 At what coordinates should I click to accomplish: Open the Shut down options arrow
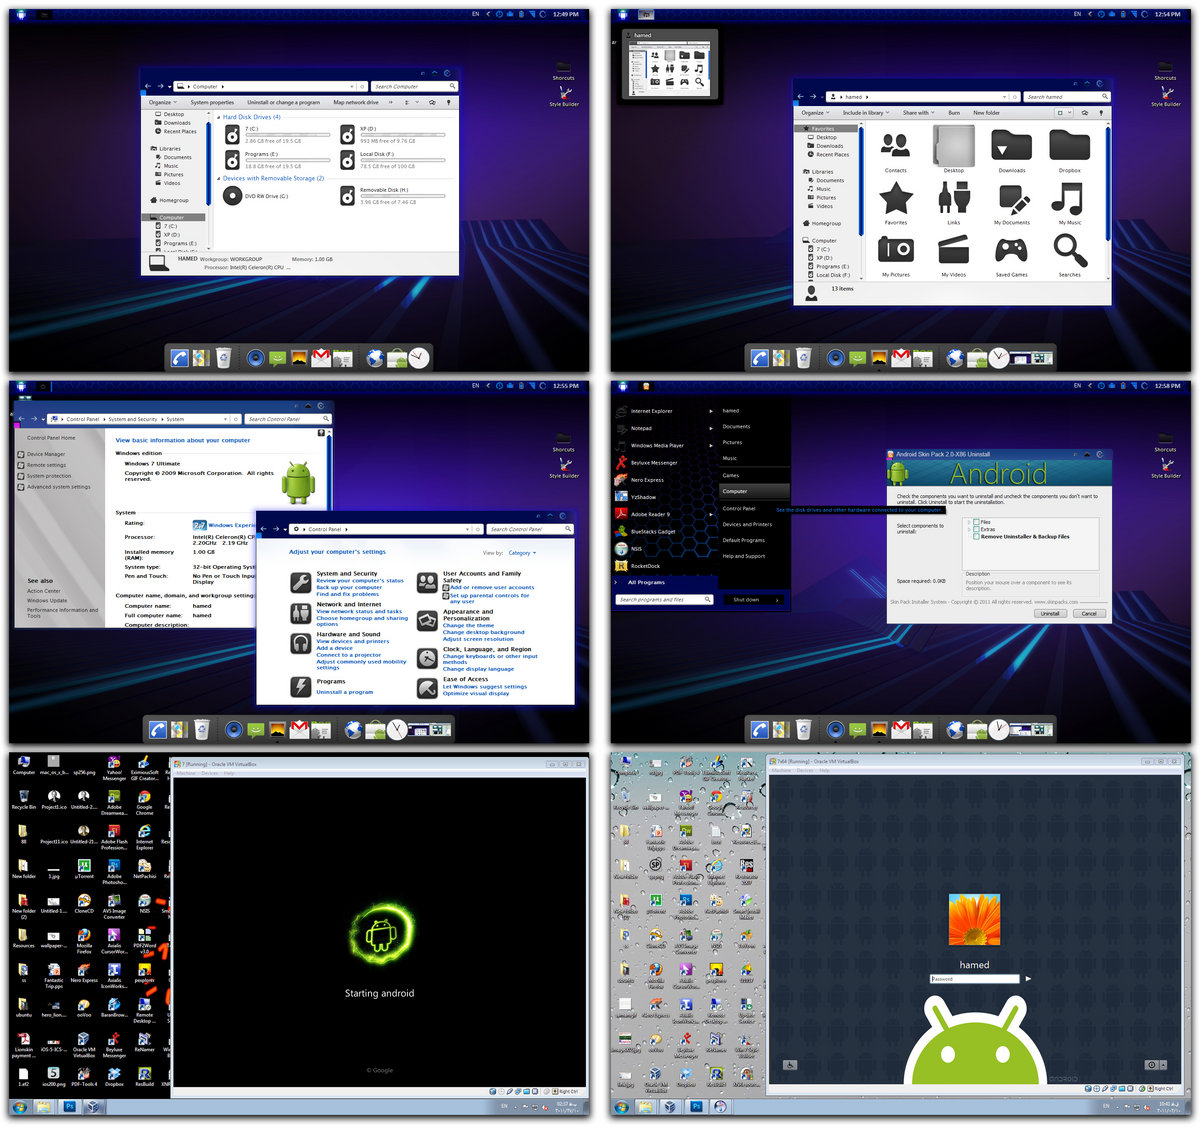tap(777, 600)
